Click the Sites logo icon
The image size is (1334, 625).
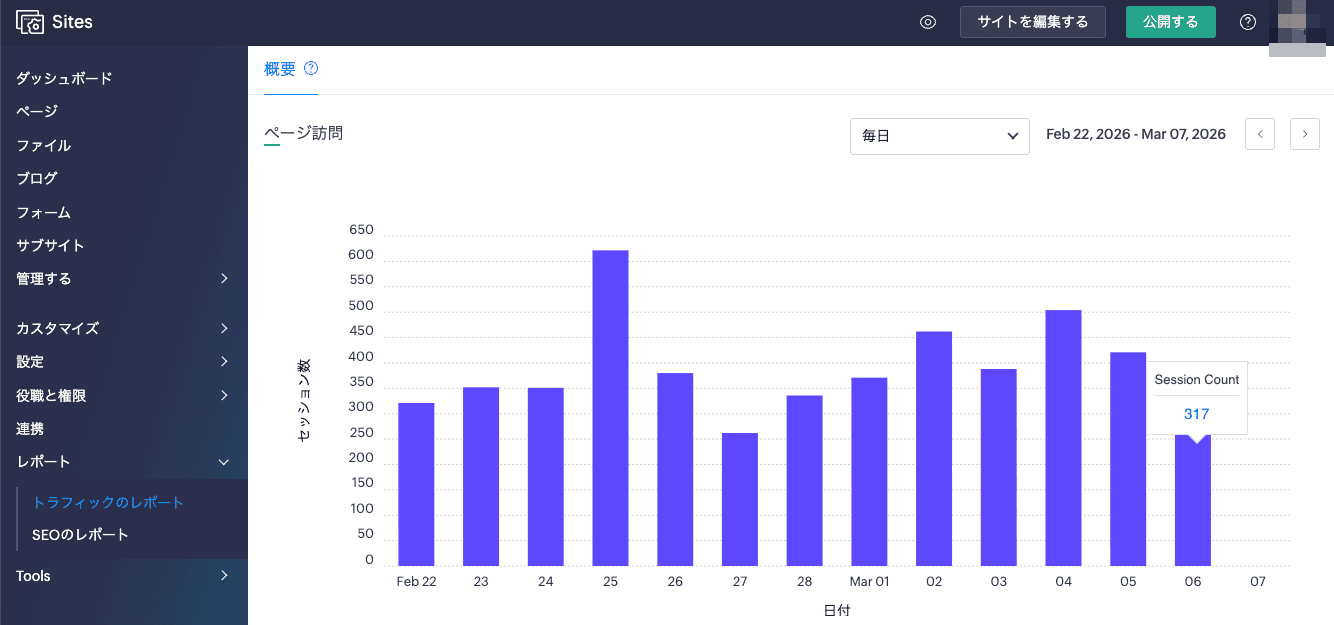click(x=30, y=22)
